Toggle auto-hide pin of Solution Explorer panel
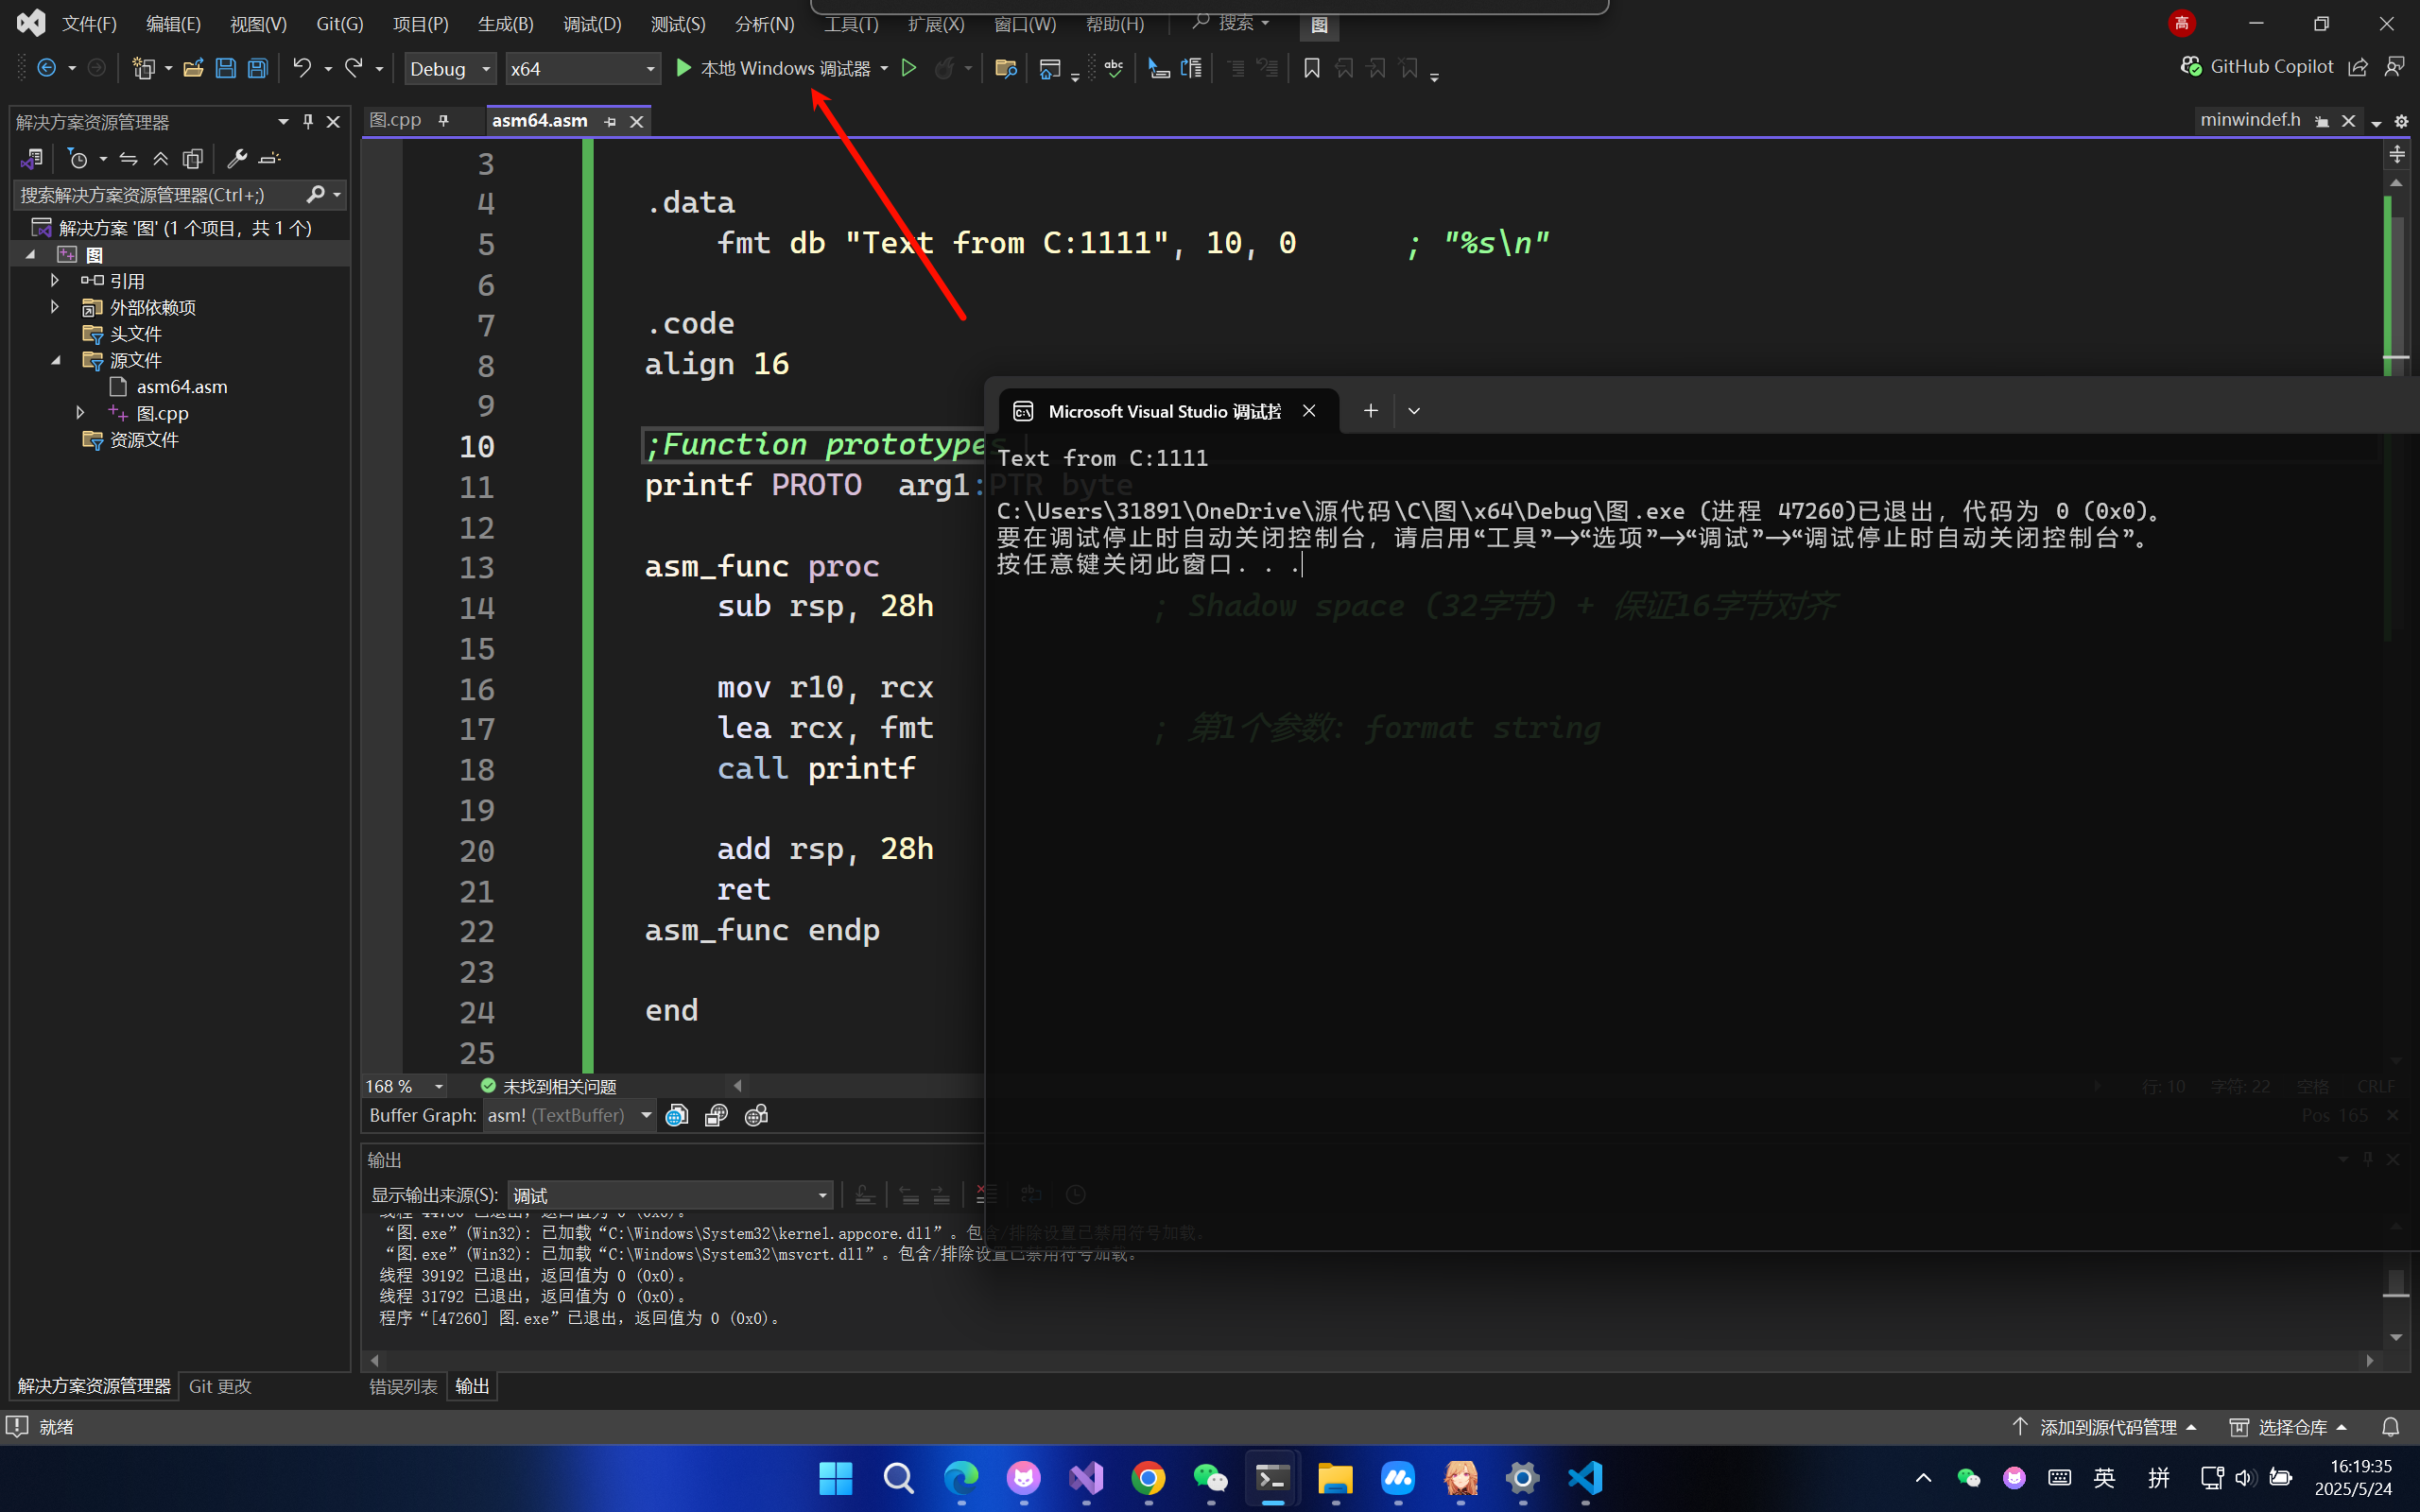The height and width of the screenshot is (1512, 2420). [308, 121]
